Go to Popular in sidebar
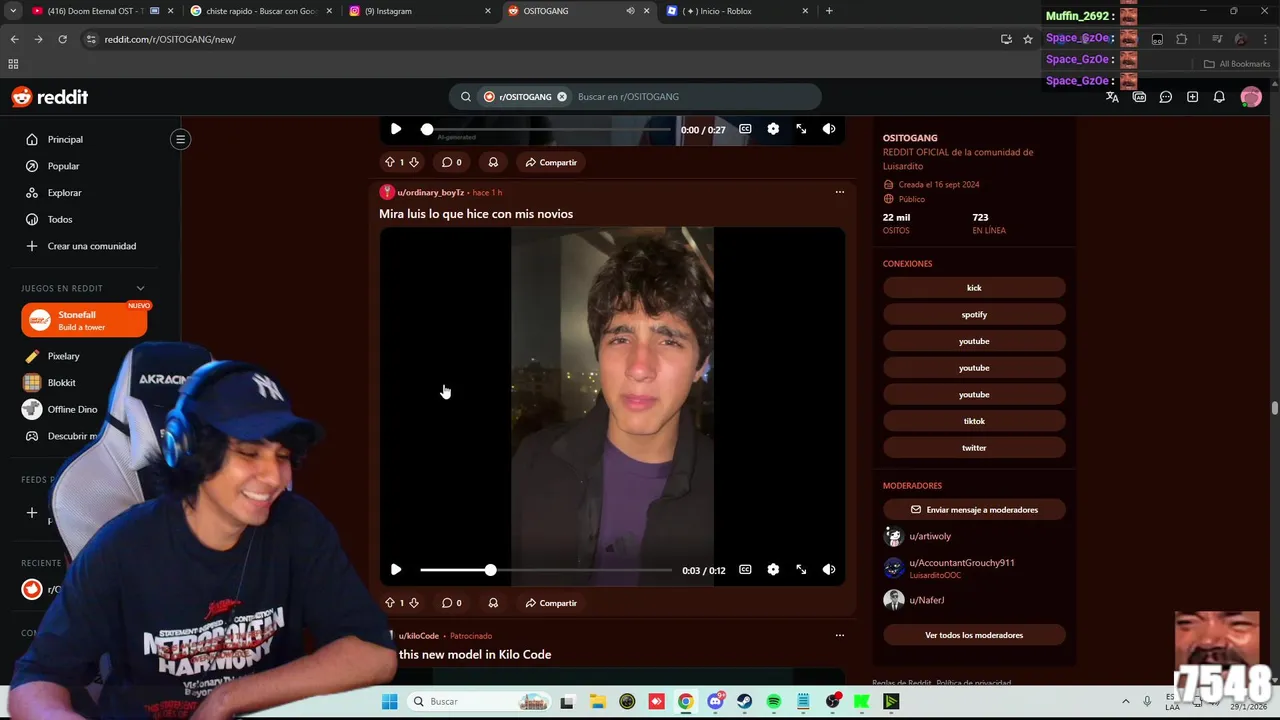Screen dimensions: 1280x720 coord(63,166)
